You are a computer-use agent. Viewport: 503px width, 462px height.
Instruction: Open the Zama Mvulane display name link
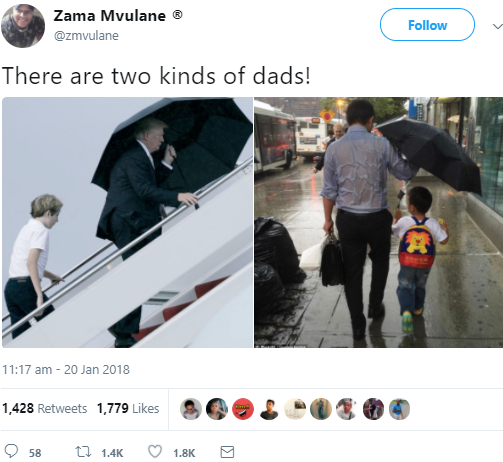pyautogui.click(x=110, y=16)
